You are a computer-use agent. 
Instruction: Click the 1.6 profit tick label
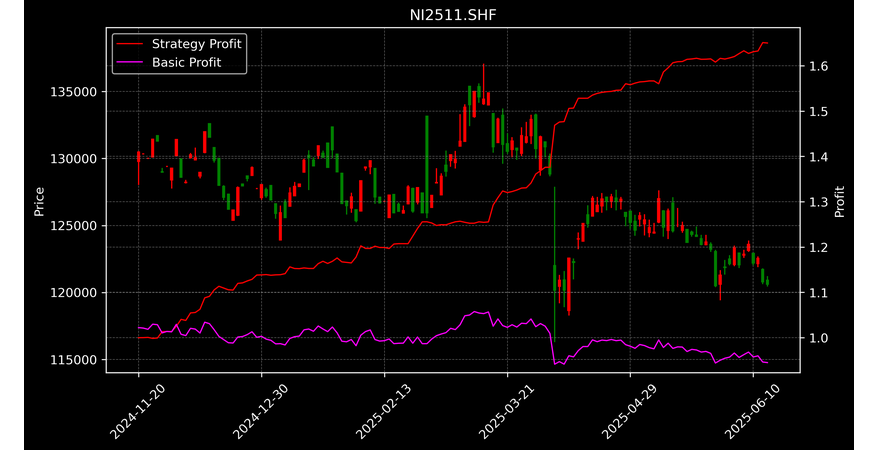point(818,67)
